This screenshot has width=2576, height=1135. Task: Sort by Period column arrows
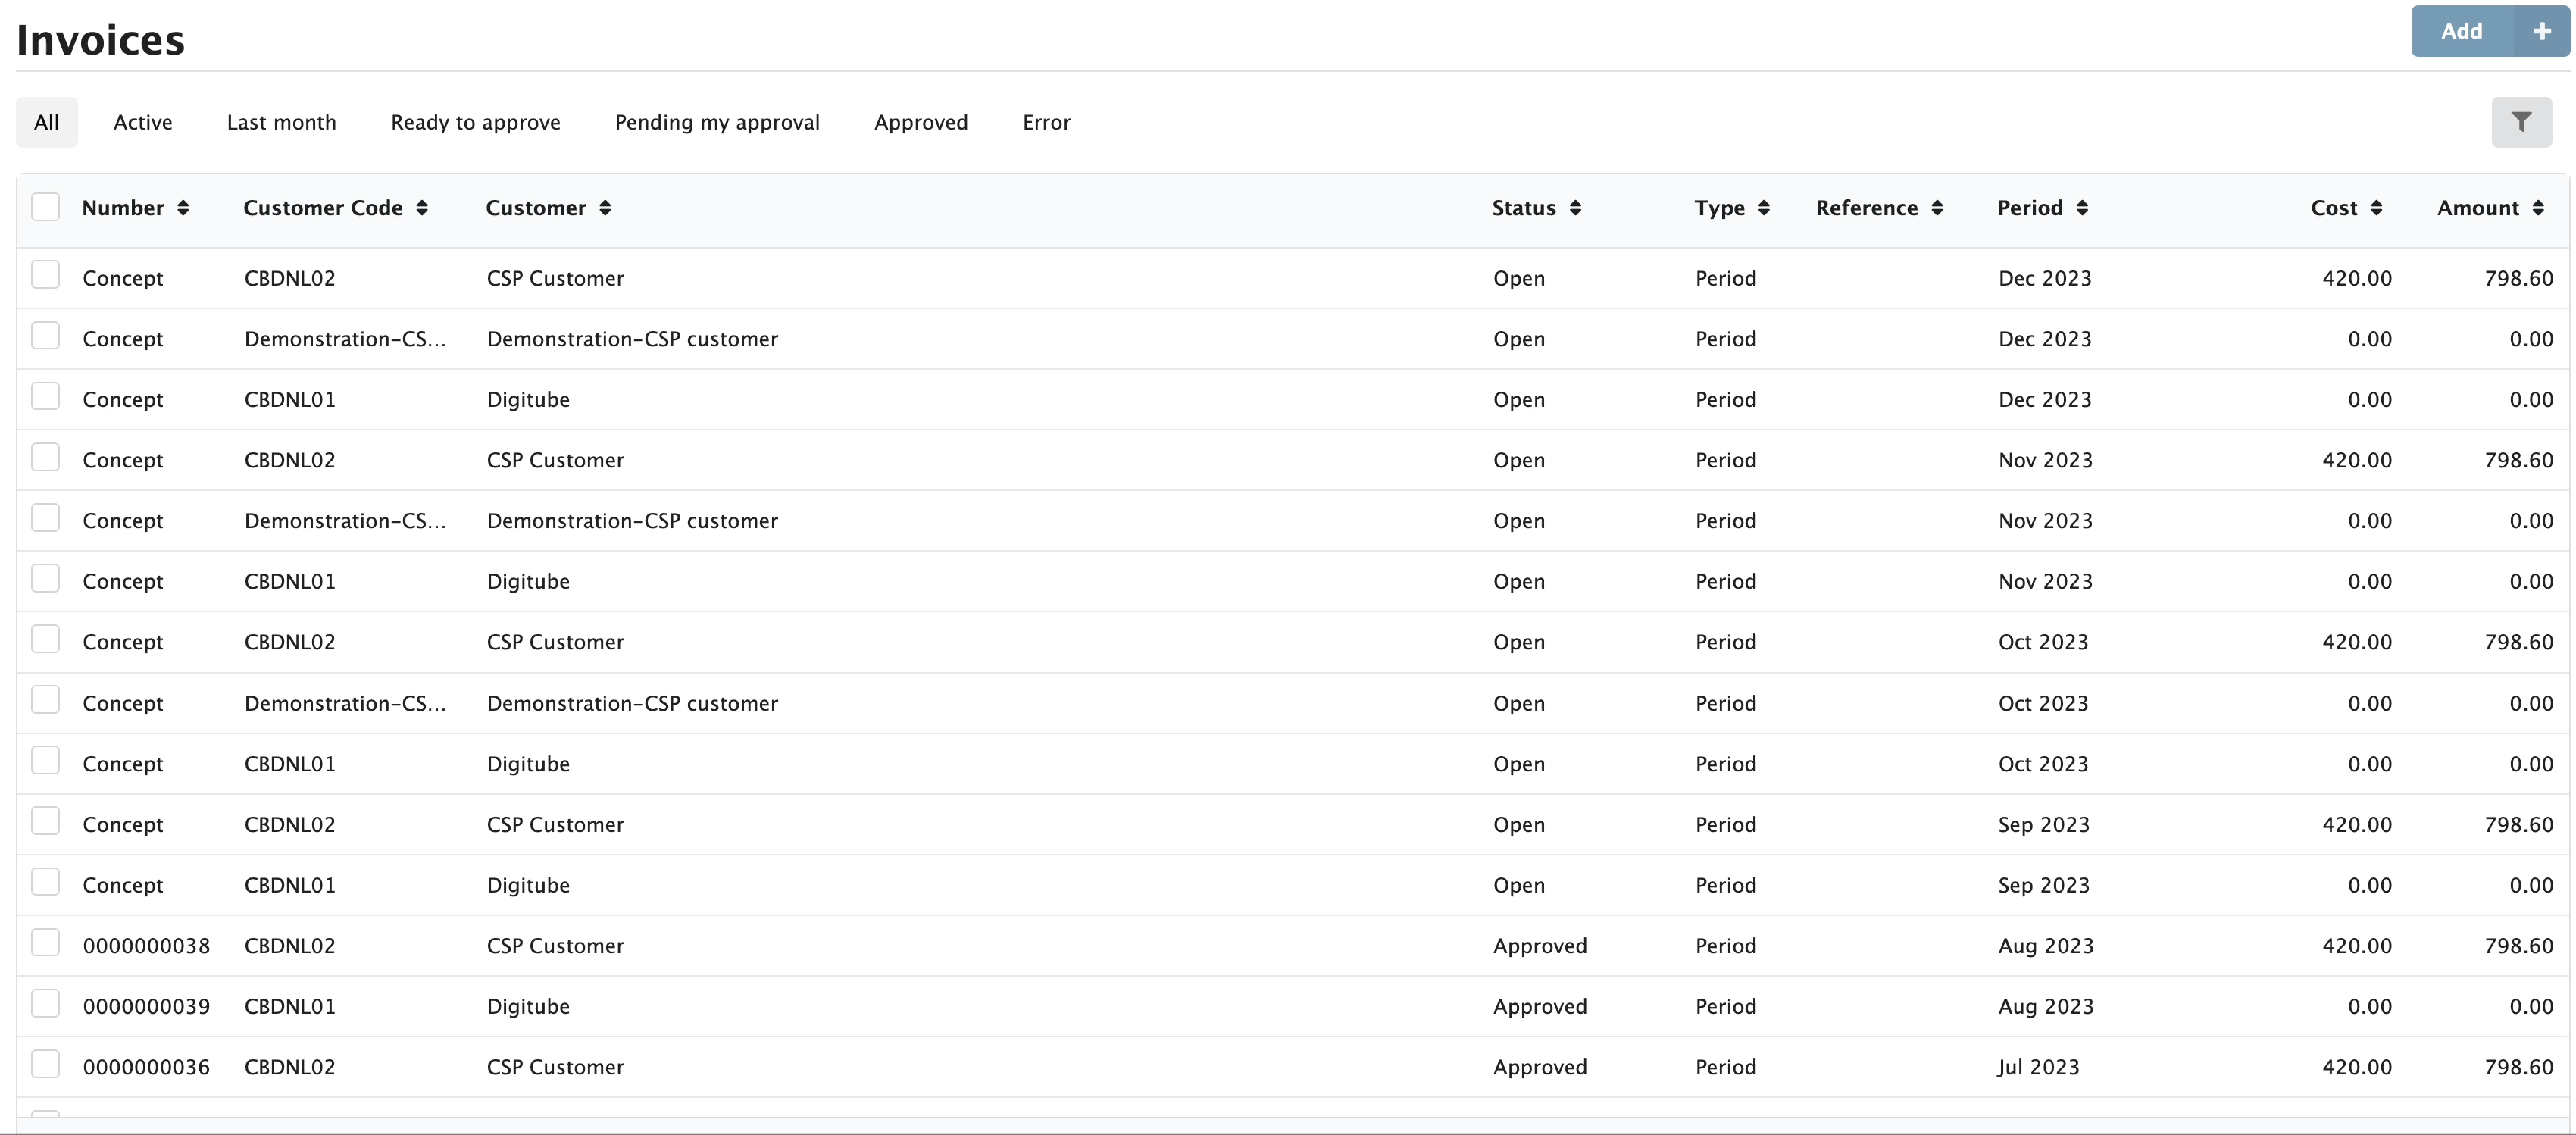[2082, 208]
